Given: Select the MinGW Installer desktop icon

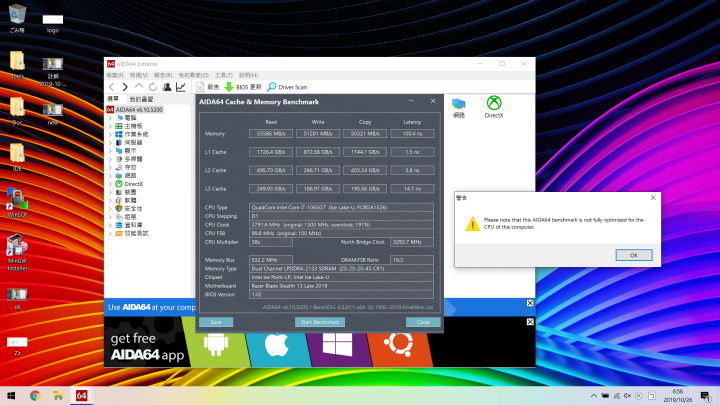Looking at the screenshot, I should coord(17,253).
